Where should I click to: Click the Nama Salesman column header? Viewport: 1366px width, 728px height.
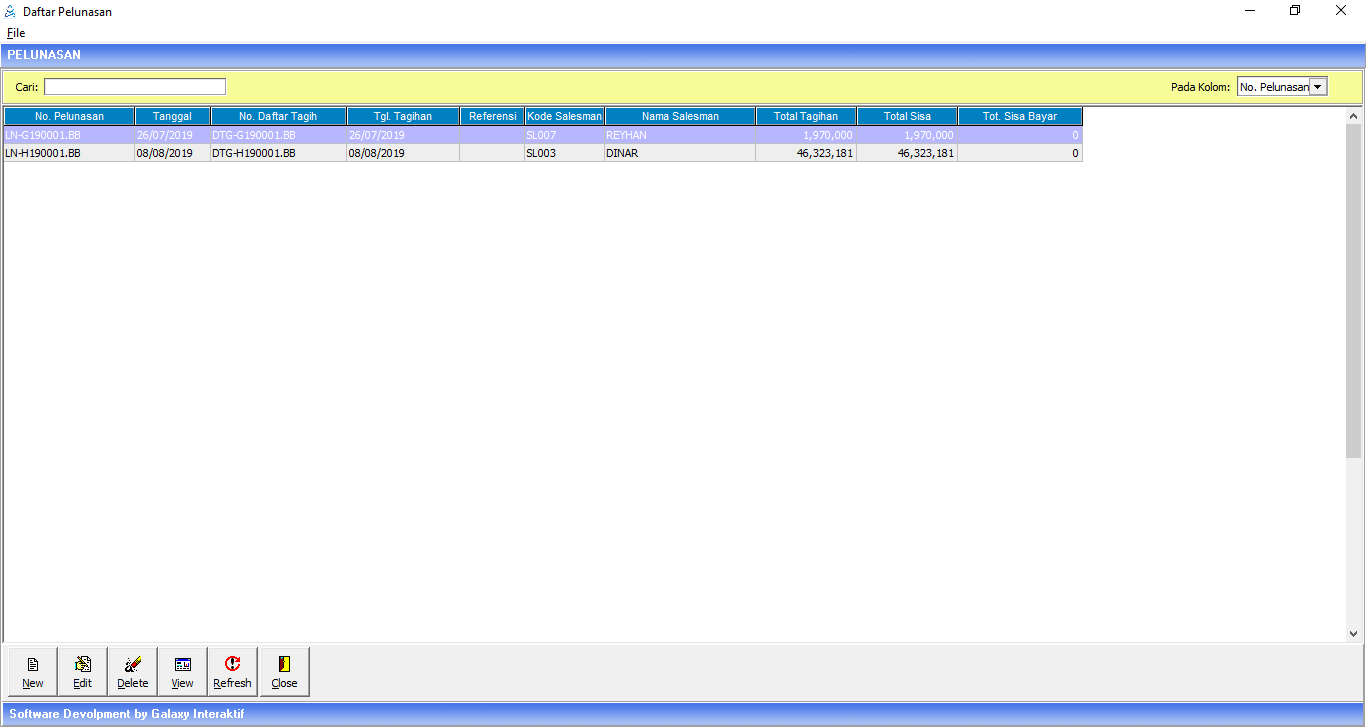pyautogui.click(x=680, y=117)
